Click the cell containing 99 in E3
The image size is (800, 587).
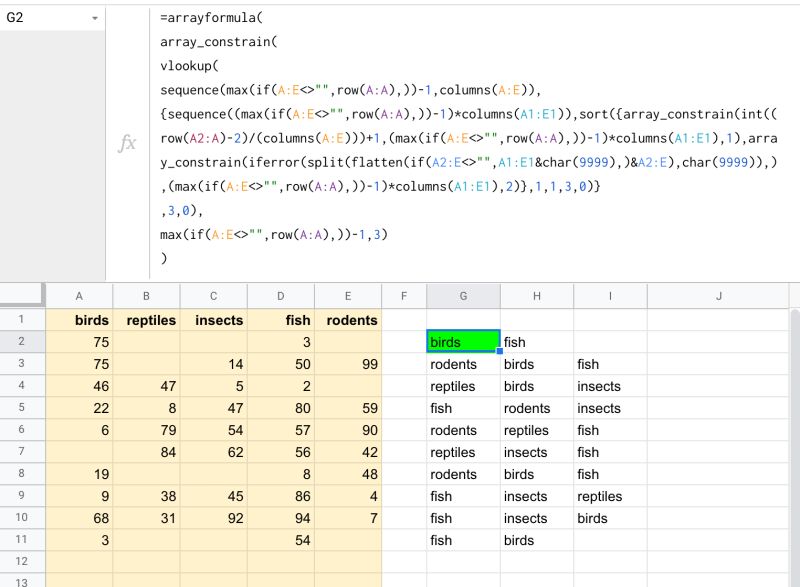(348, 364)
